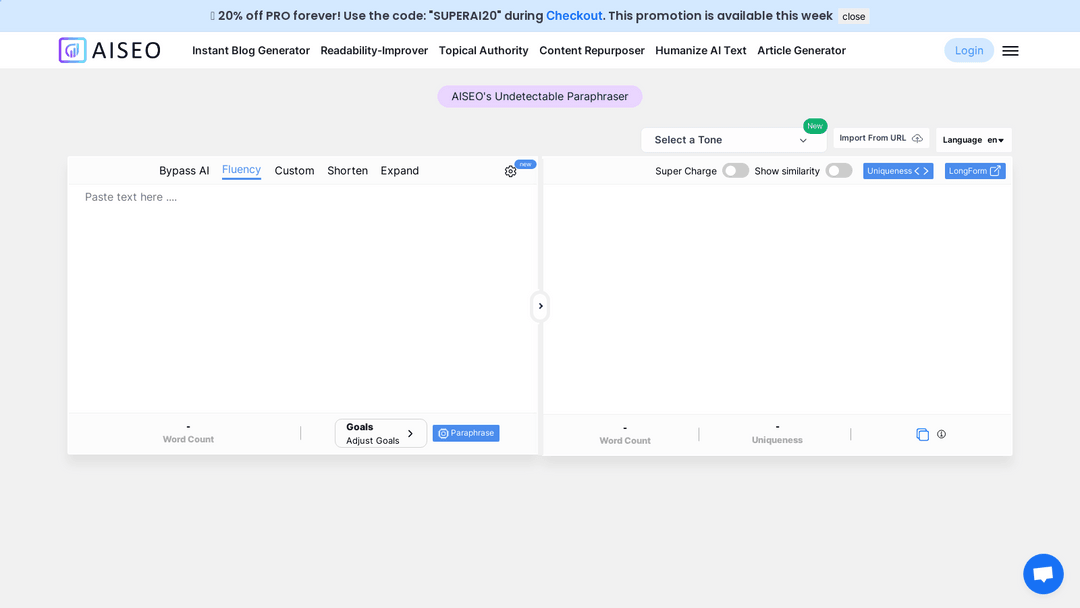Open Content Repurposer menu item
This screenshot has width=1080, height=608.
(x=592, y=50)
